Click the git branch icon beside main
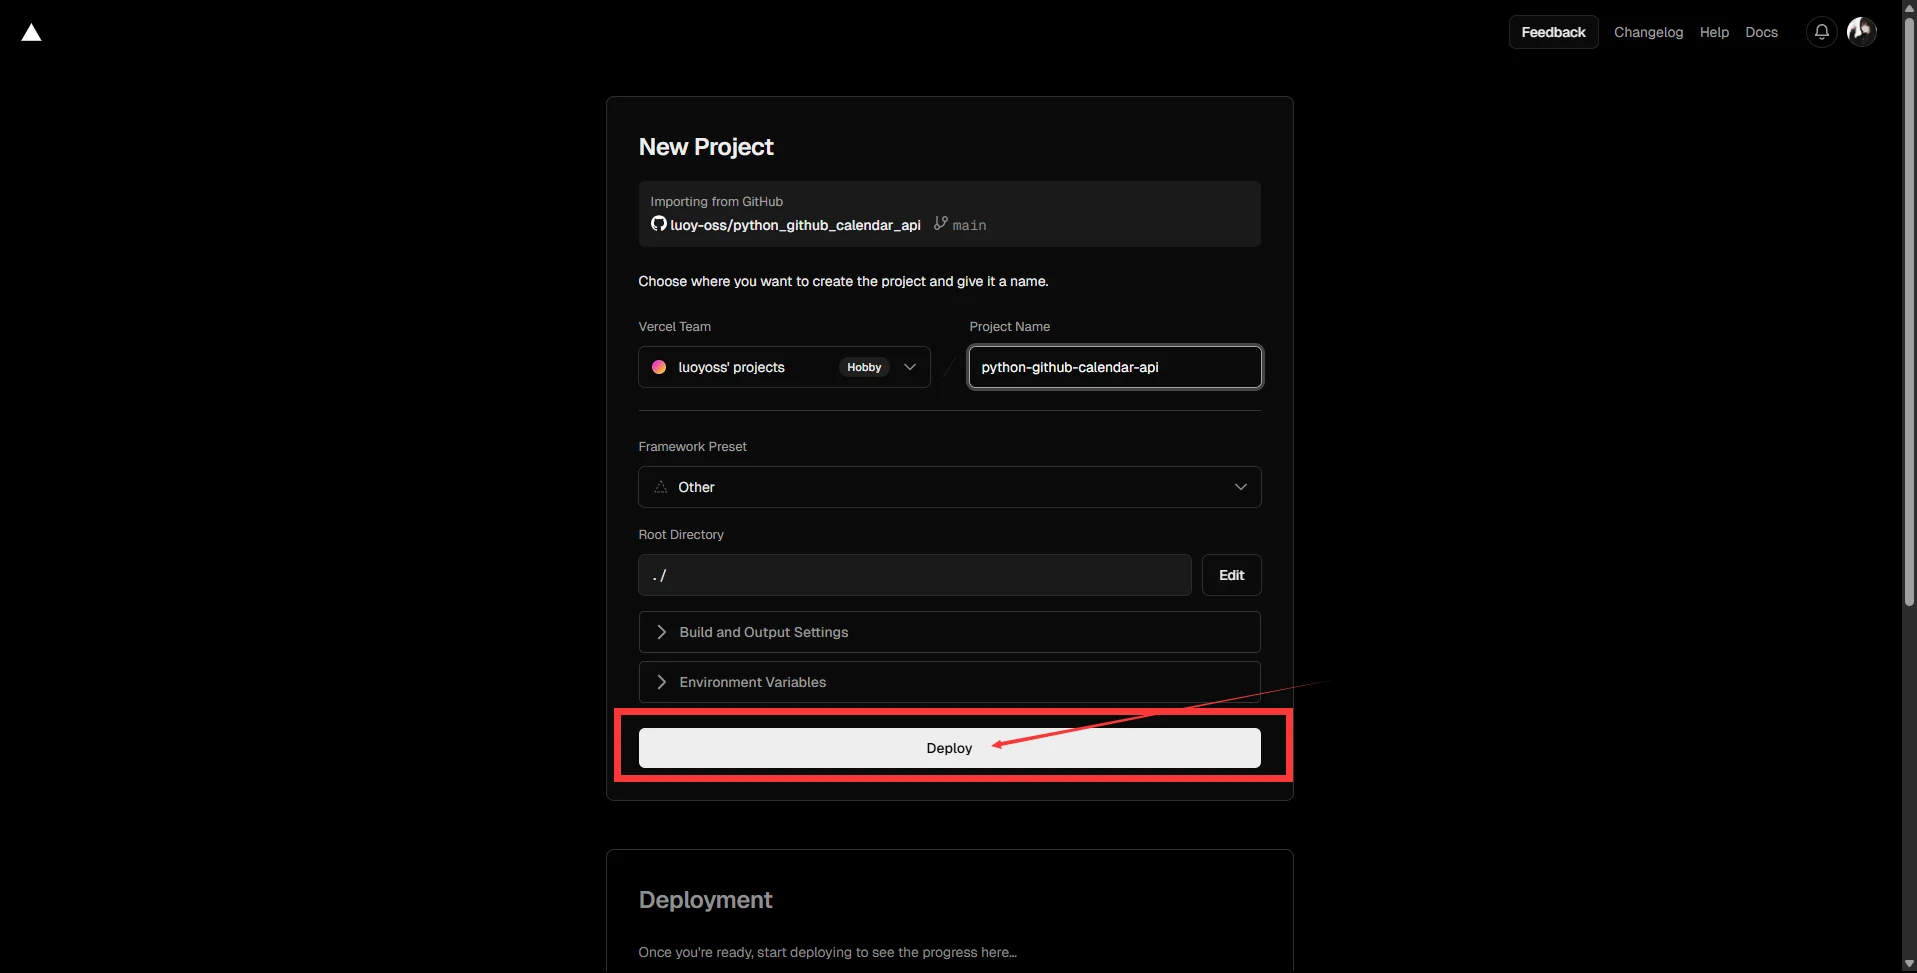1917x973 pixels. pos(940,224)
